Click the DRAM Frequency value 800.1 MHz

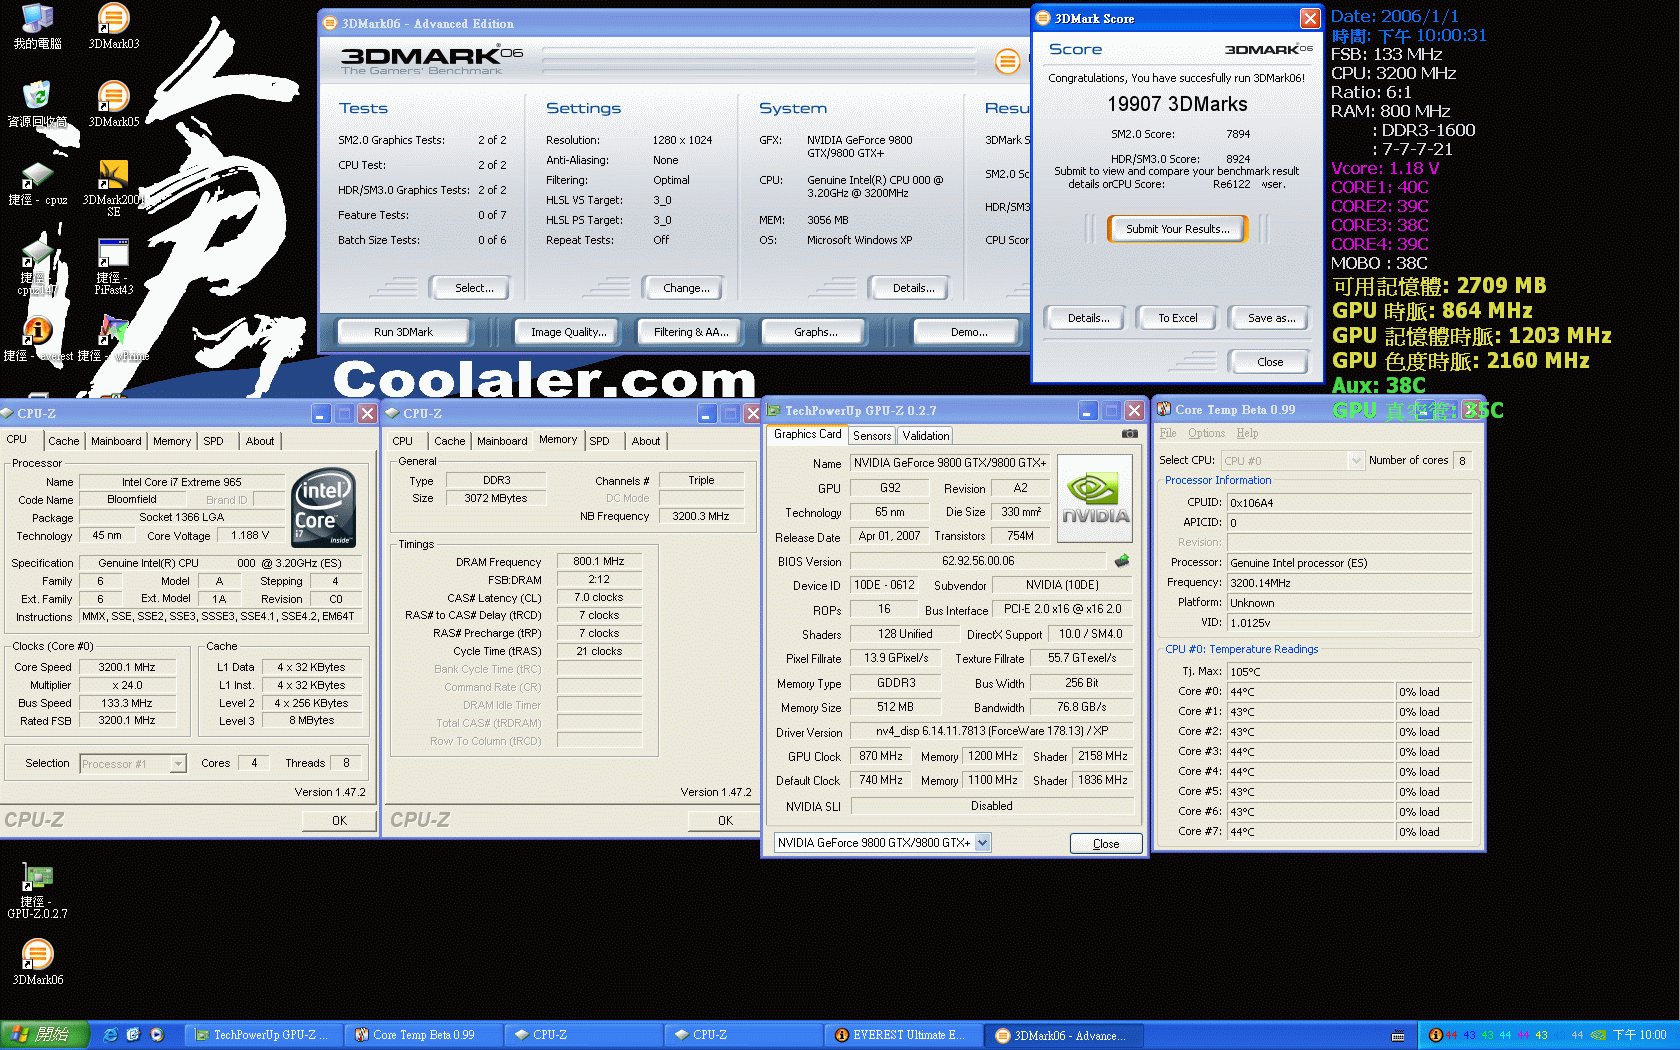coord(598,562)
